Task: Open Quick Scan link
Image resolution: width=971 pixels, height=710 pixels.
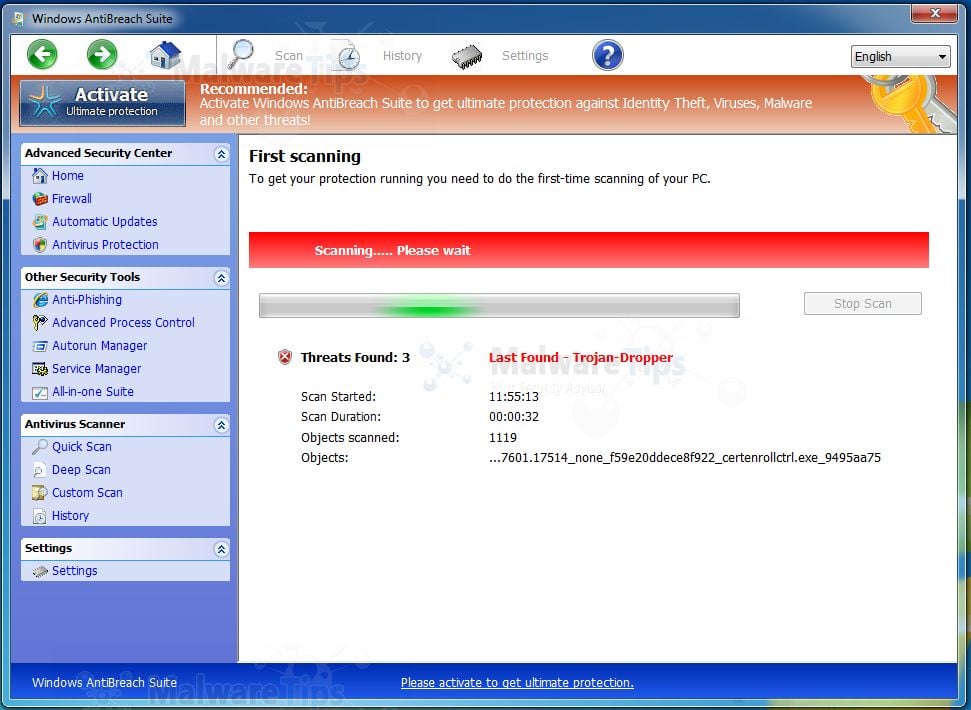Action: pyautogui.click(x=82, y=447)
